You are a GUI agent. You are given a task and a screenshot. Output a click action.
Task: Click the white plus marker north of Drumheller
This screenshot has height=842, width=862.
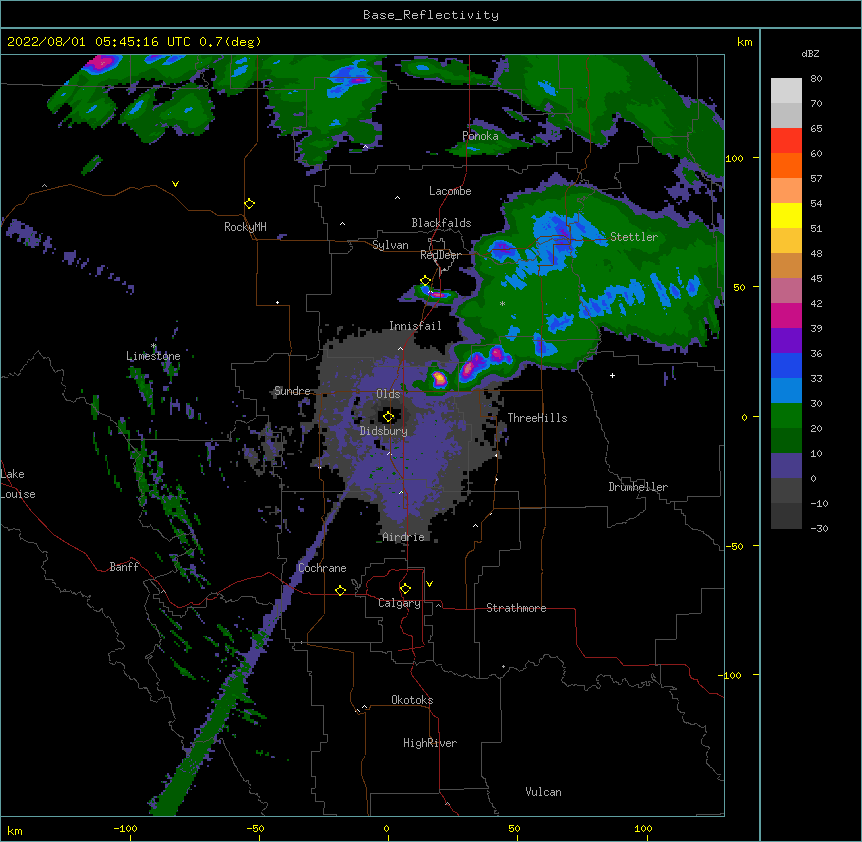click(x=612, y=375)
